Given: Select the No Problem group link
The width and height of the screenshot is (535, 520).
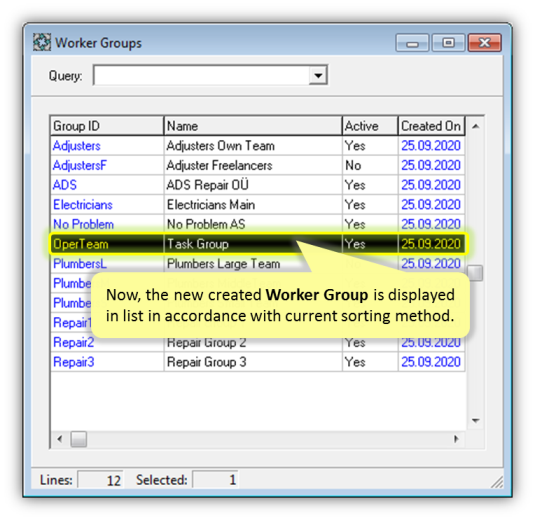Looking at the screenshot, I should [x=84, y=224].
